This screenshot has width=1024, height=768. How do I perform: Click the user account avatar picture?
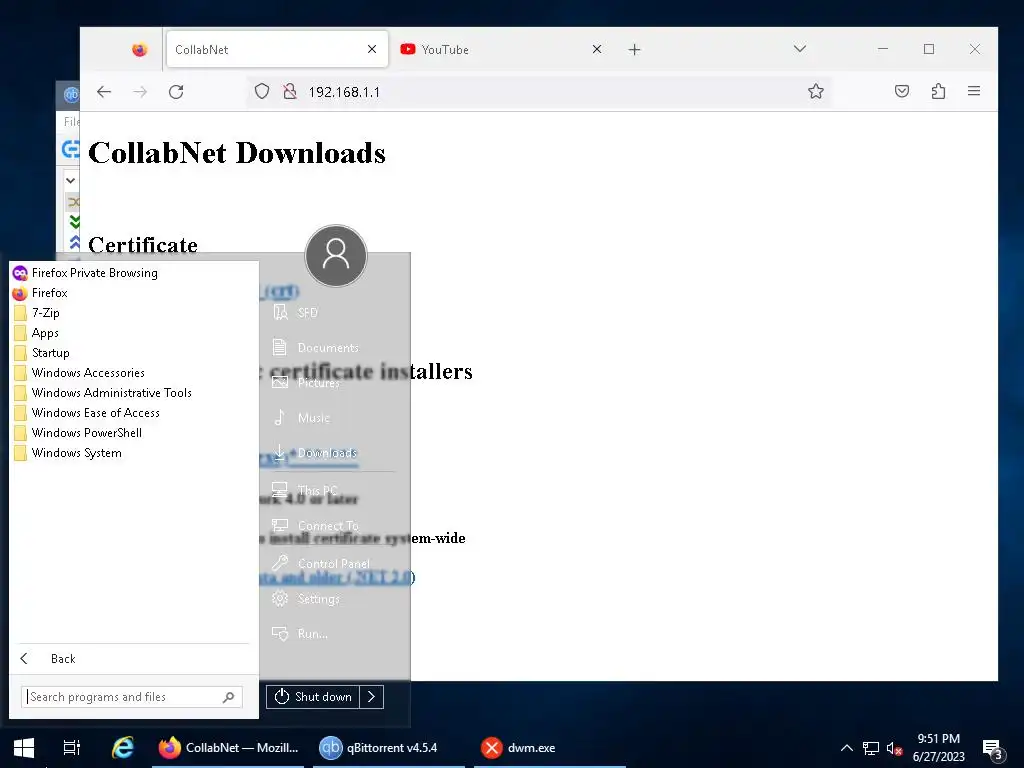point(336,256)
